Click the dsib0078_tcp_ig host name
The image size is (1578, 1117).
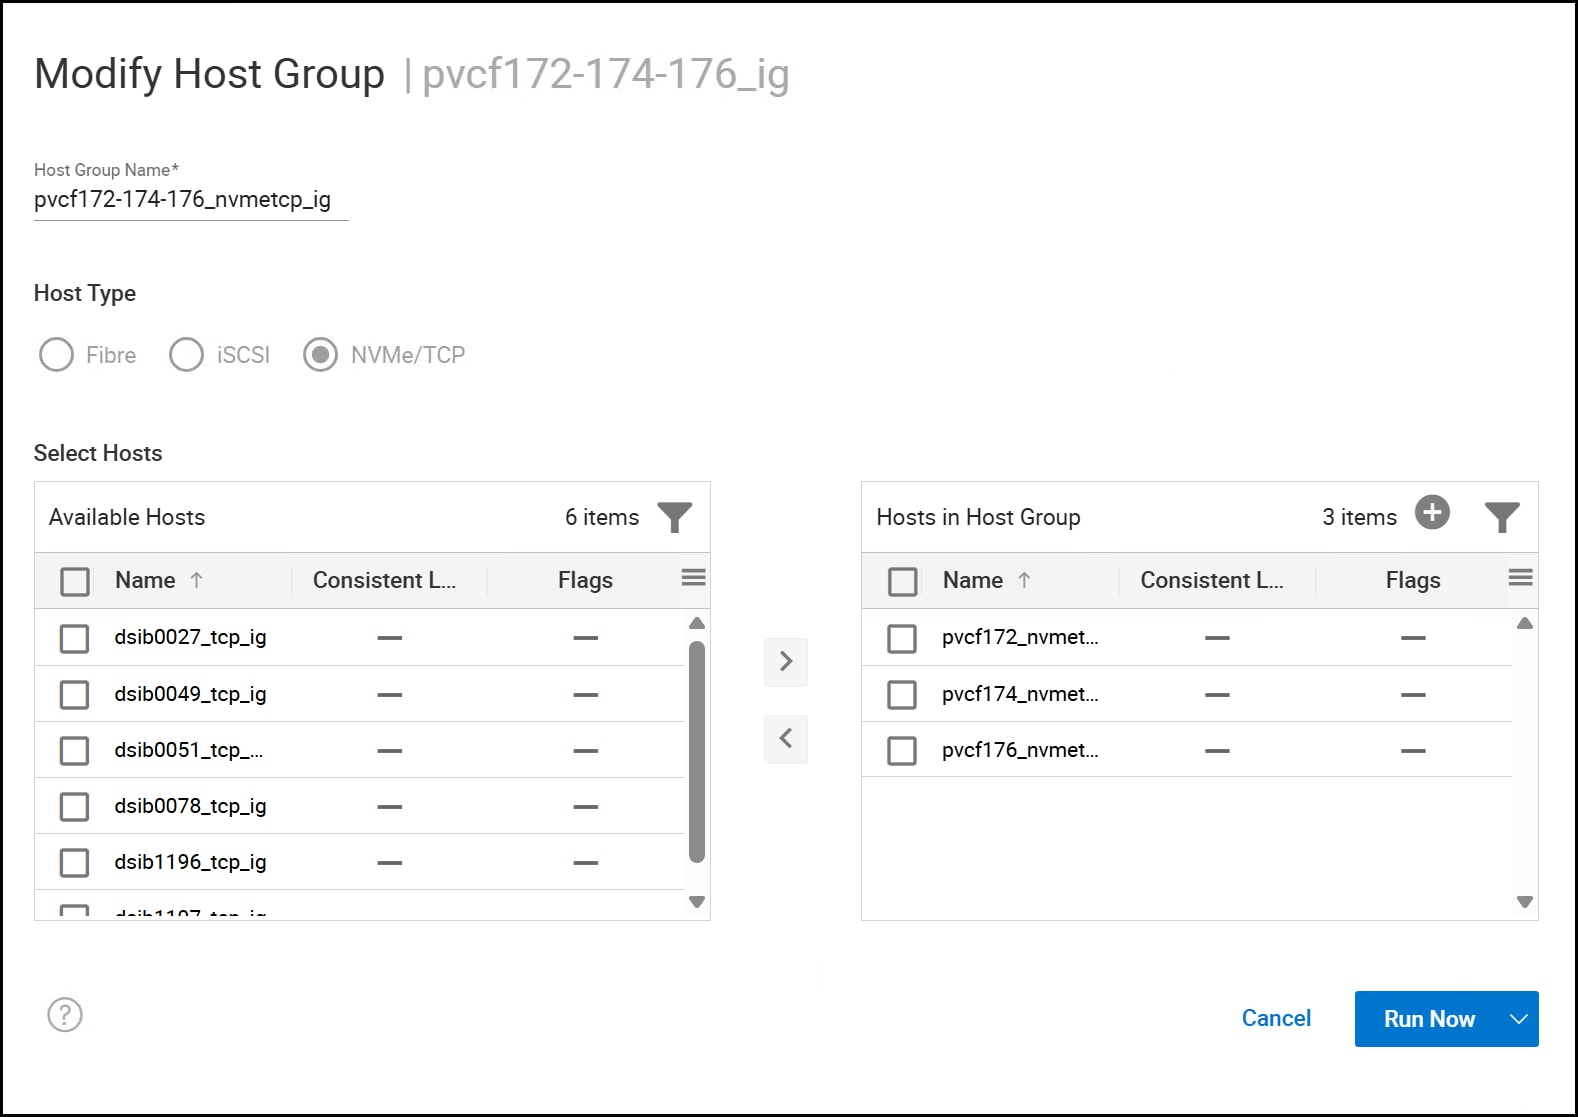[x=190, y=806]
